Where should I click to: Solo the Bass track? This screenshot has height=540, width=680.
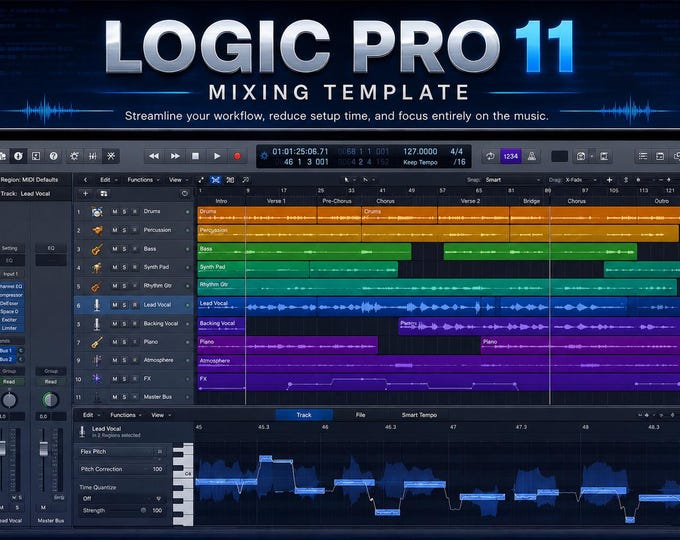[x=124, y=249]
